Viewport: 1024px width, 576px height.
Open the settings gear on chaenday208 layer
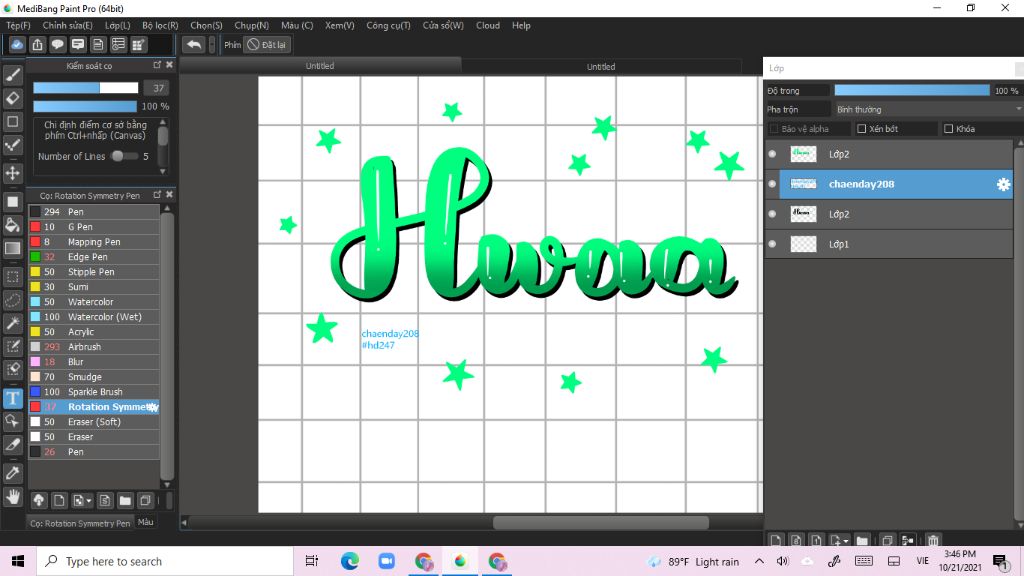pos(1003,184)
